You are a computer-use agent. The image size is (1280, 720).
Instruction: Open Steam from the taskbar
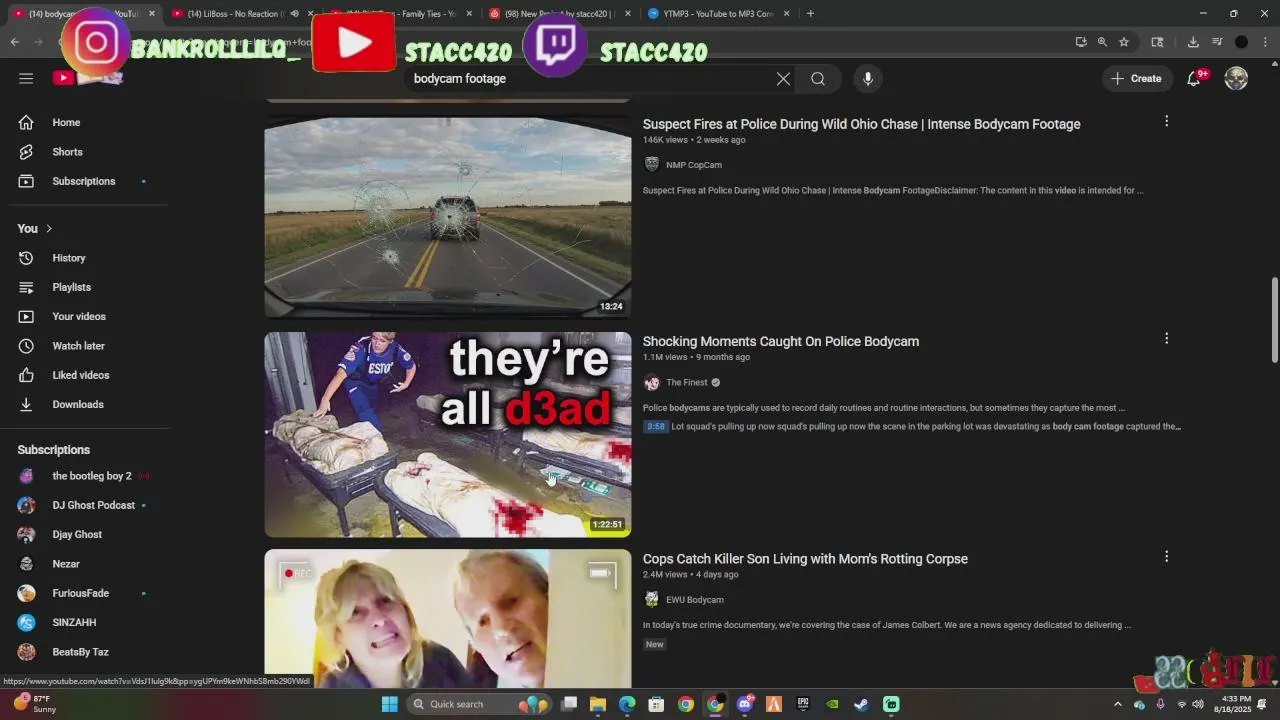click(x=861, y=704)
